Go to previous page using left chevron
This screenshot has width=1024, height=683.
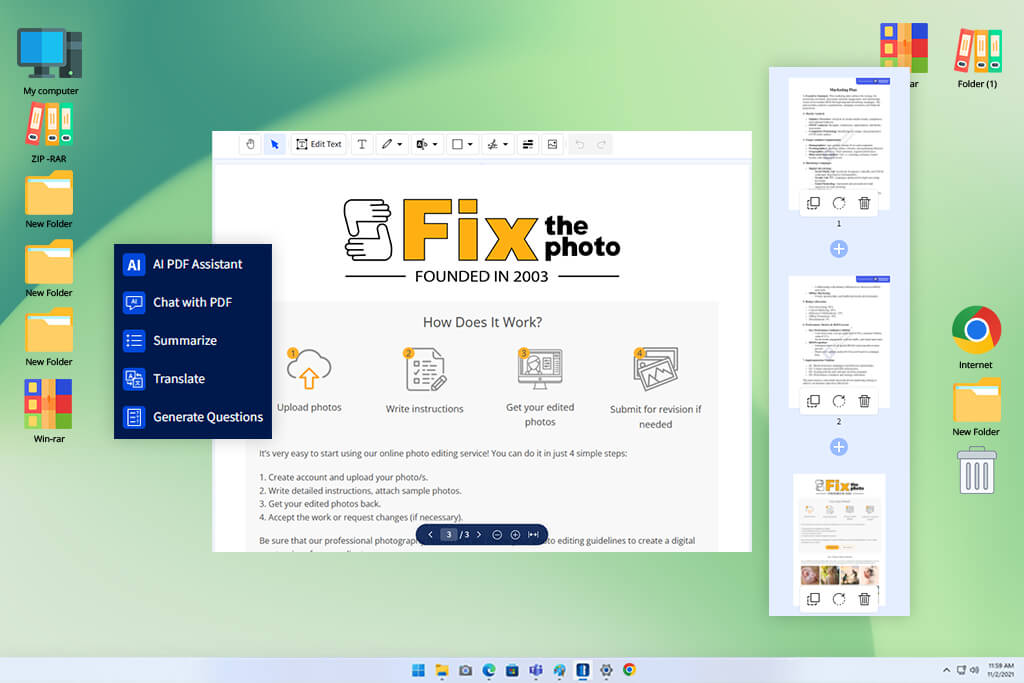(x=430, y=535)
